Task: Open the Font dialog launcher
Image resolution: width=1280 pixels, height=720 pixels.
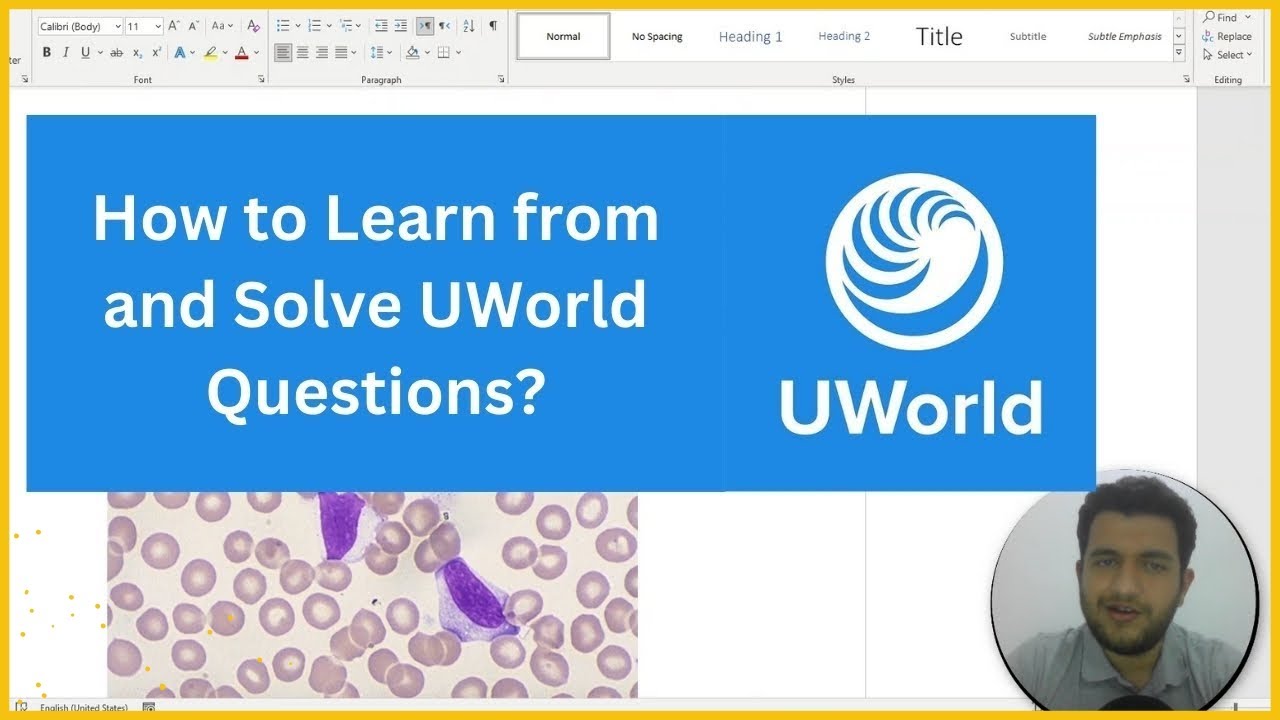Action: (261, 79)
